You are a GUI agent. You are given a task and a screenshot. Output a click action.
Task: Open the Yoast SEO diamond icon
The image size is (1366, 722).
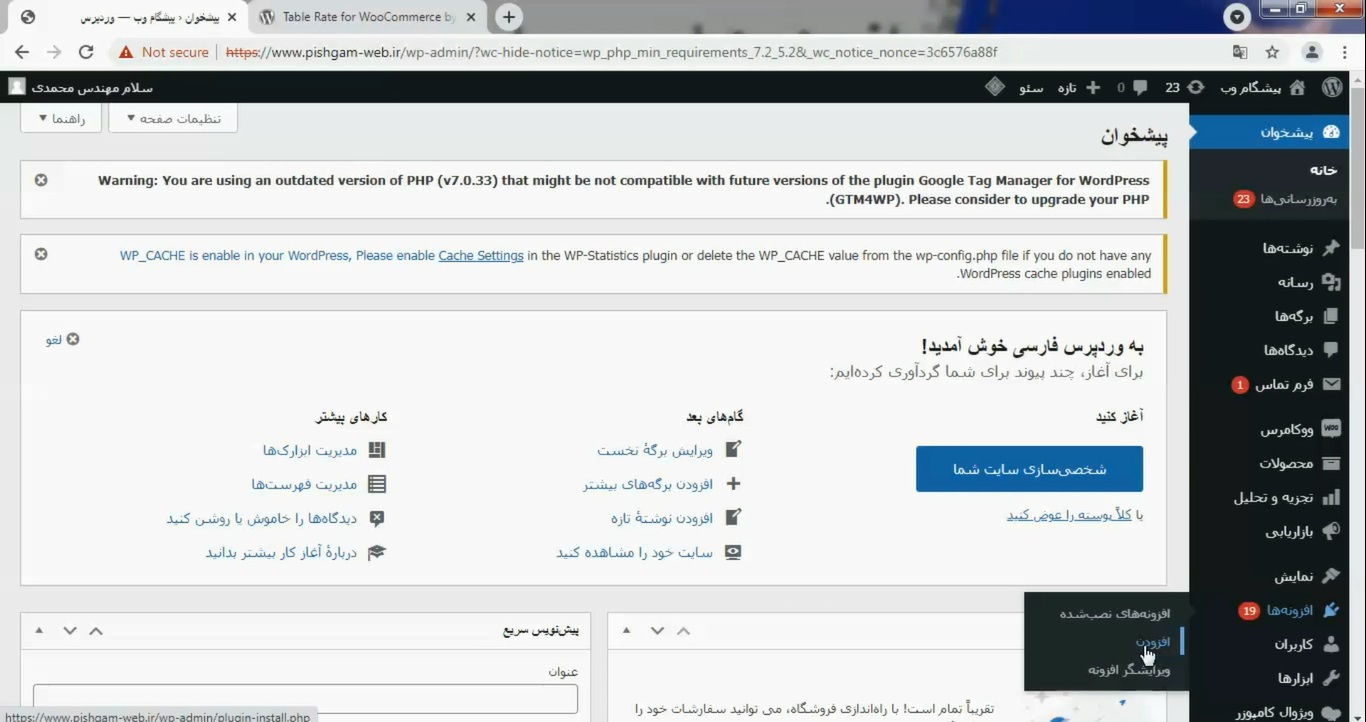coord(994,87)
